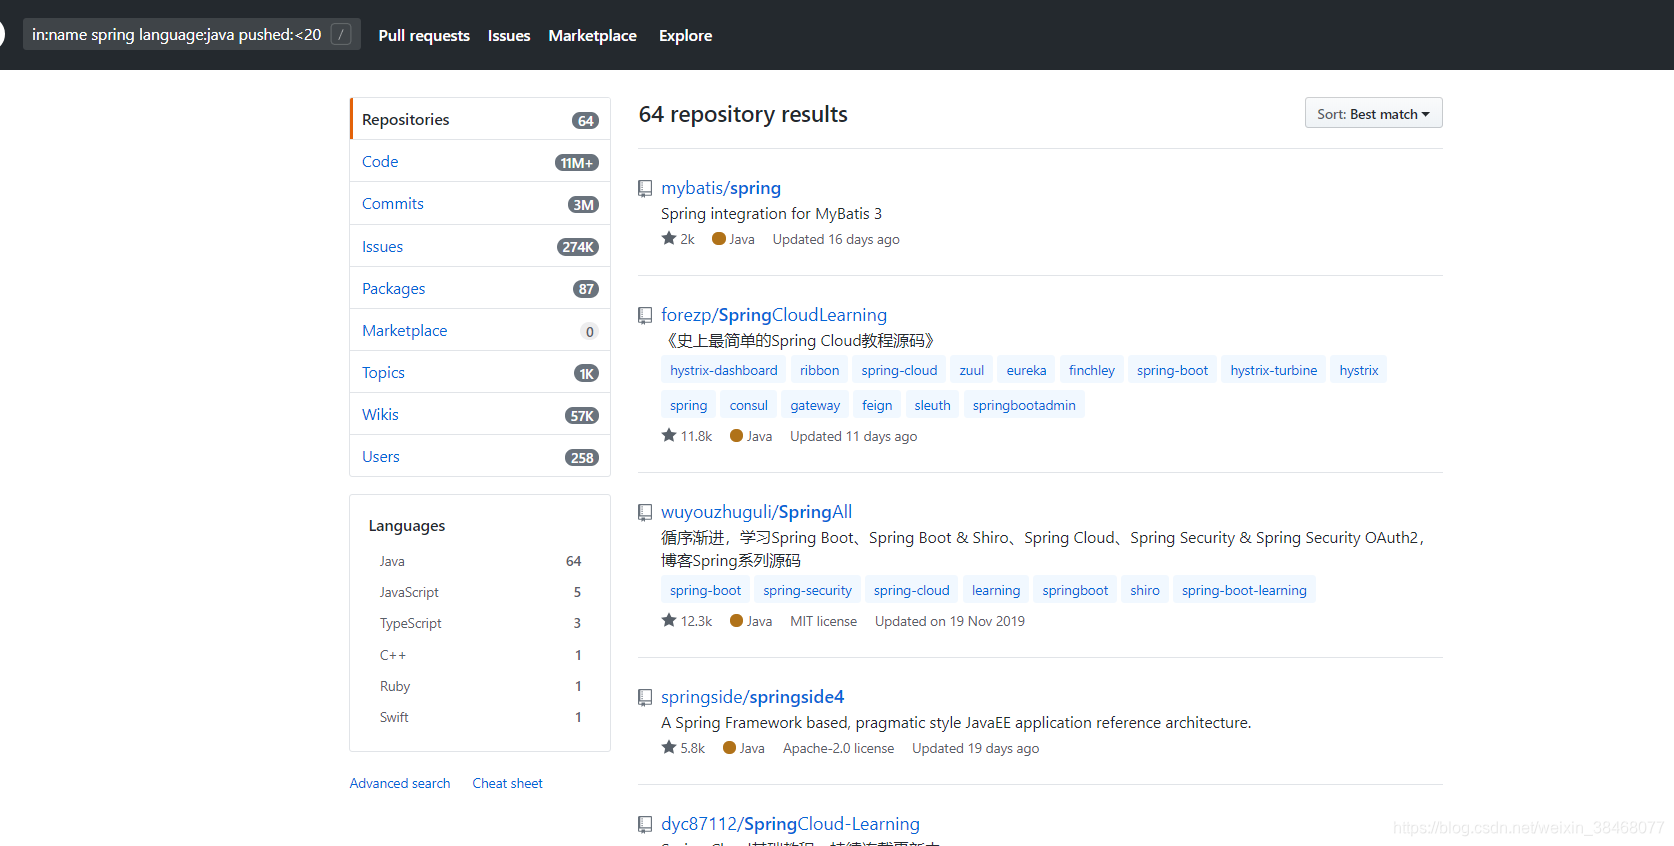Click the repo icon beside forezp/SpringCloudLearning

point(645,316)
